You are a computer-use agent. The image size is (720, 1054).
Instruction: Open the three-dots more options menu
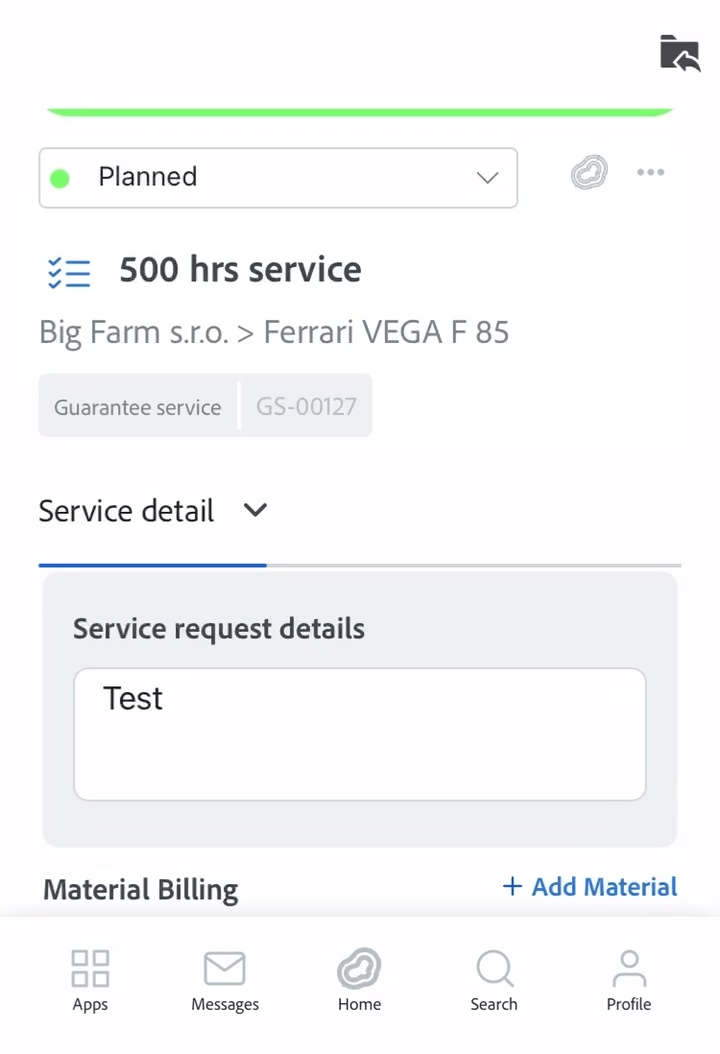click(x=650, y=172)
